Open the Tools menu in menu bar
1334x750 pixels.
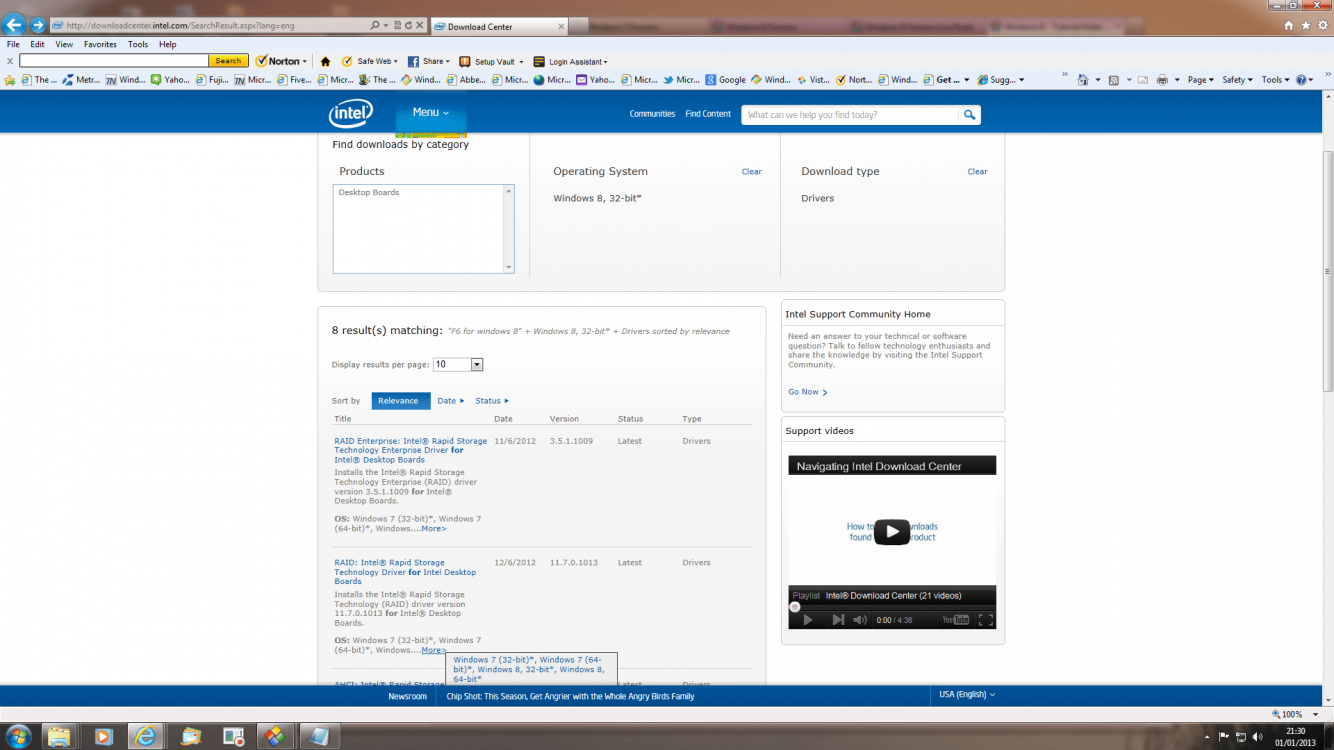tap(138, 45)
